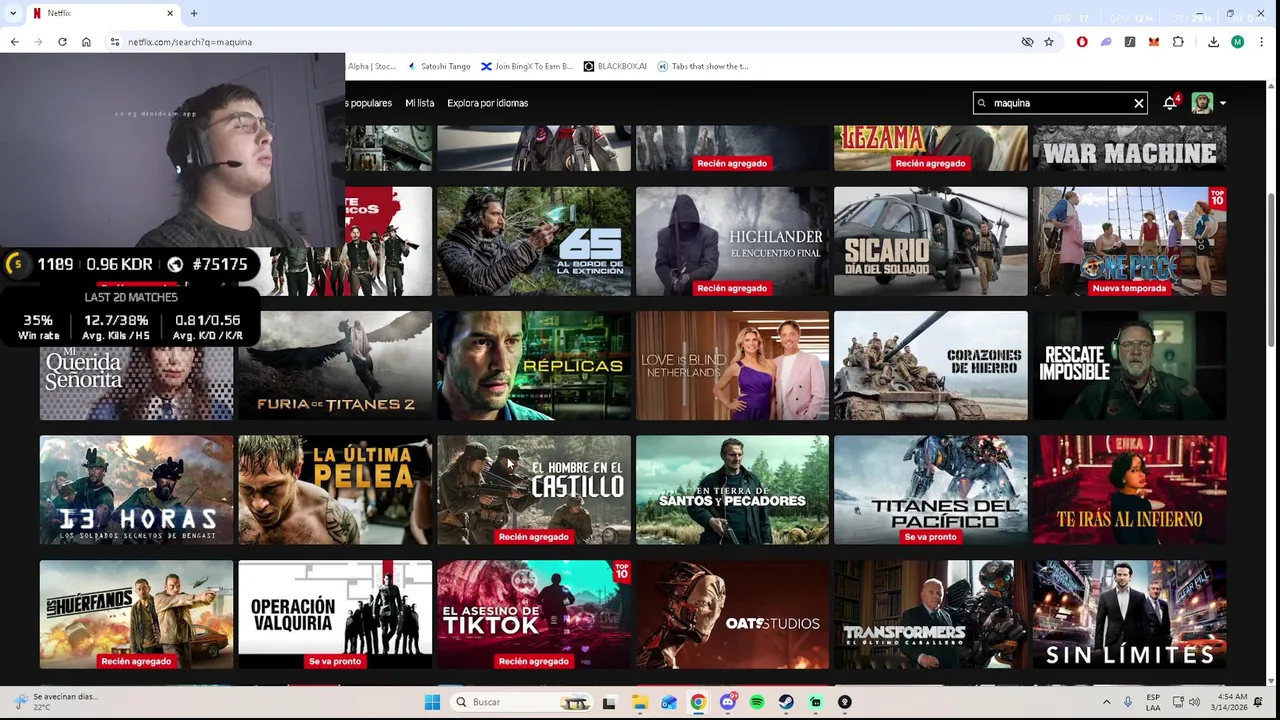Screen dimensions: 1280x720
Task: Open 'En tierra de santos y pecadores'
Action: click(732, 490)
